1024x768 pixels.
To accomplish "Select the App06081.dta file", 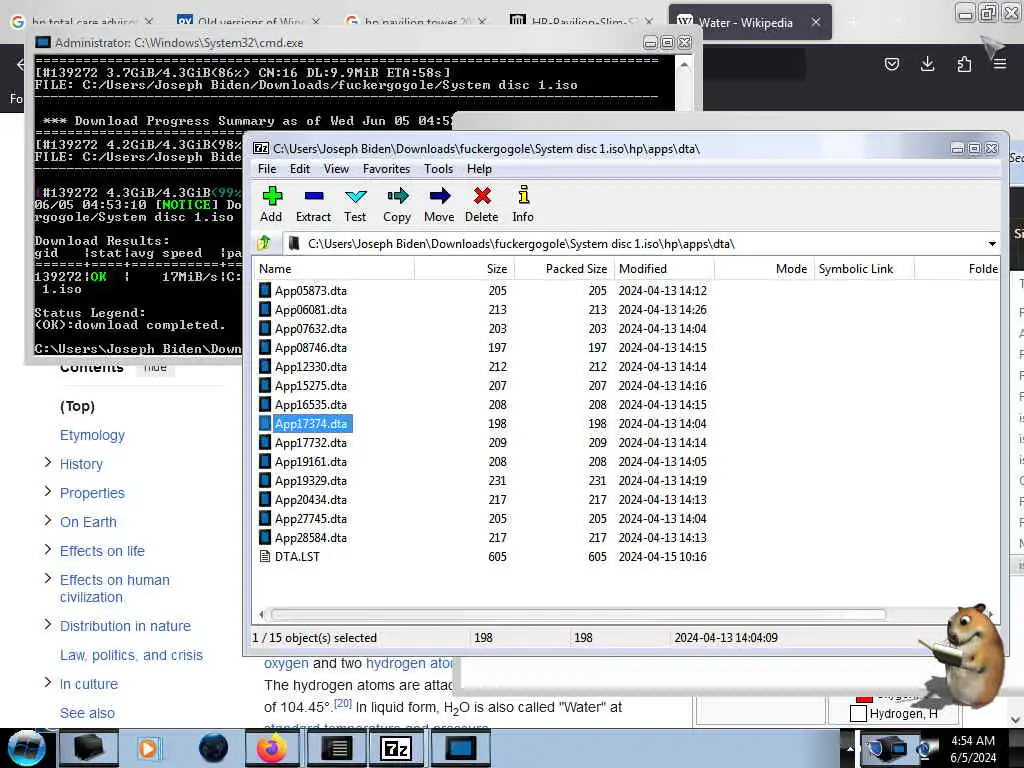I will point(310,310).
